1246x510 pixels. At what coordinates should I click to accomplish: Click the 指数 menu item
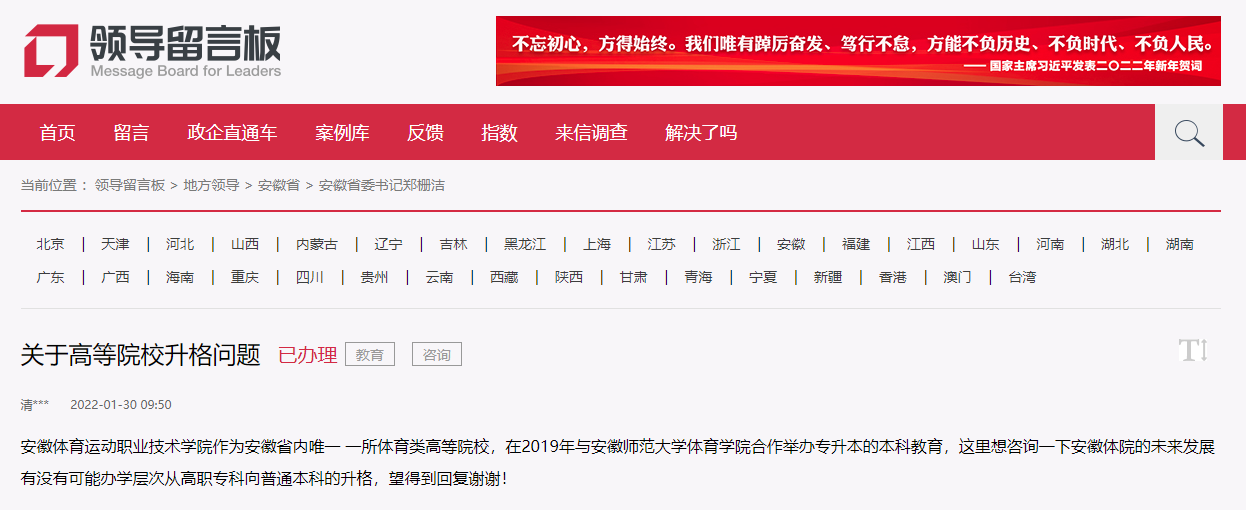[499, 133]
